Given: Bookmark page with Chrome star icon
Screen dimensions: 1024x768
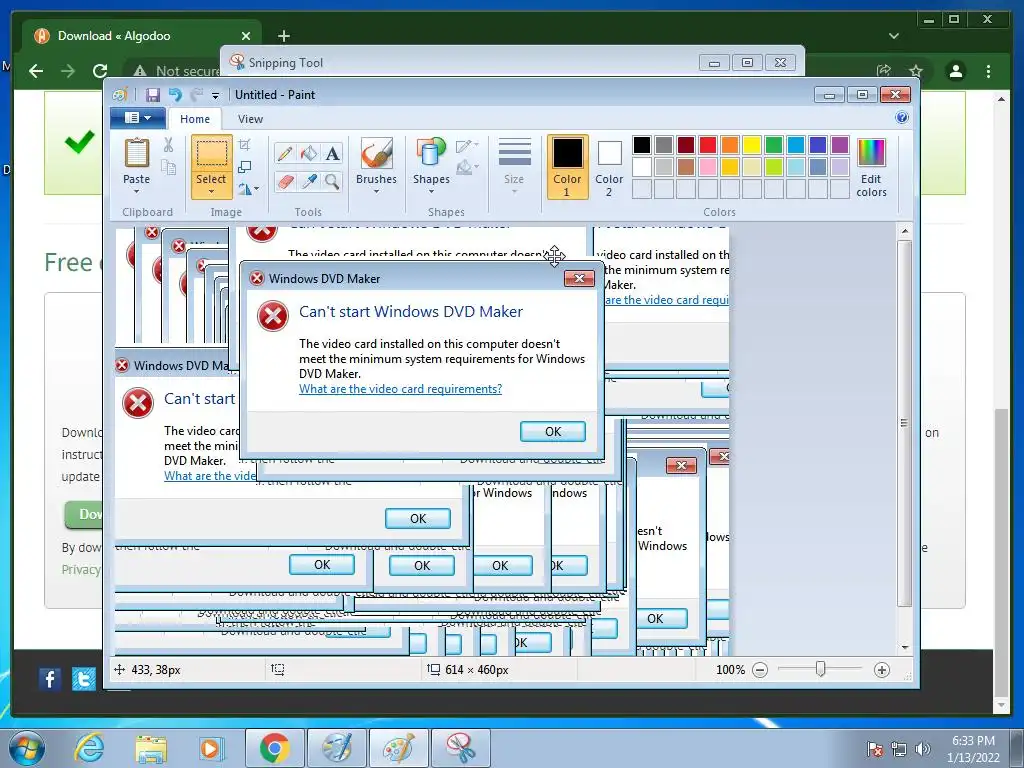Looking at the screenshot, I should pyautogui.click(x=916, y=71).
